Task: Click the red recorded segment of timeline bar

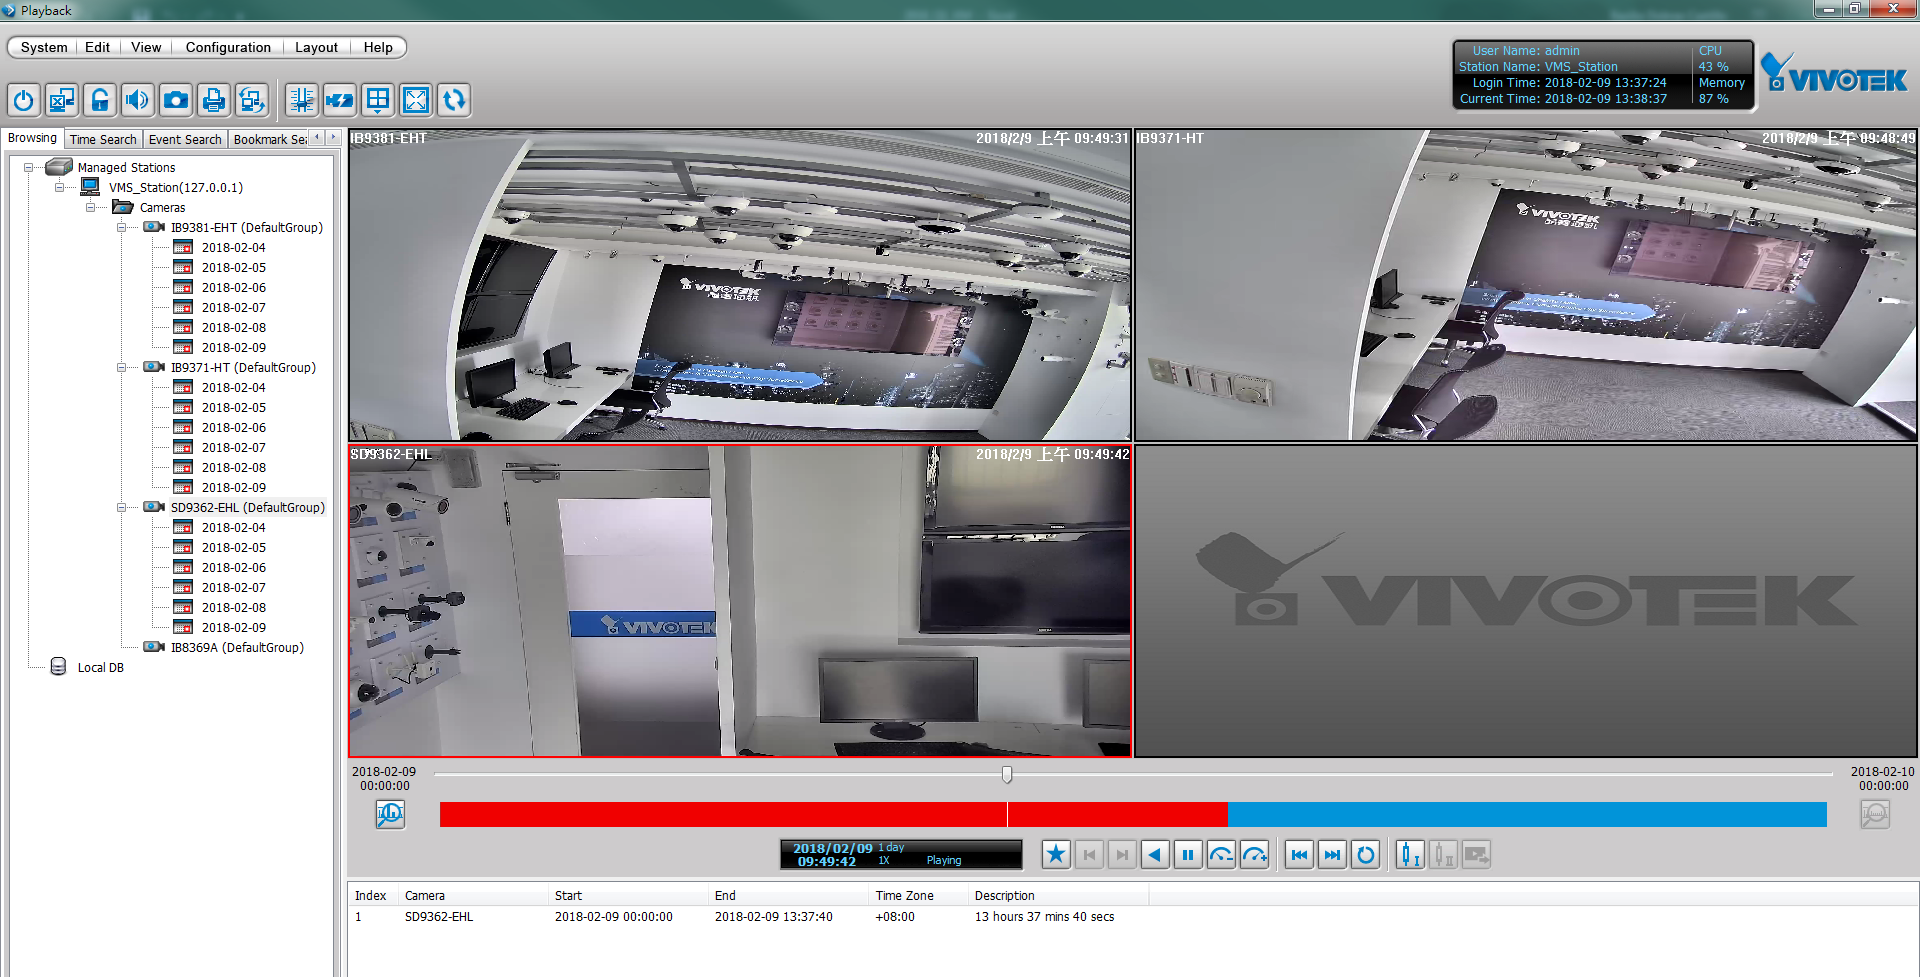Action: [833, 815]
